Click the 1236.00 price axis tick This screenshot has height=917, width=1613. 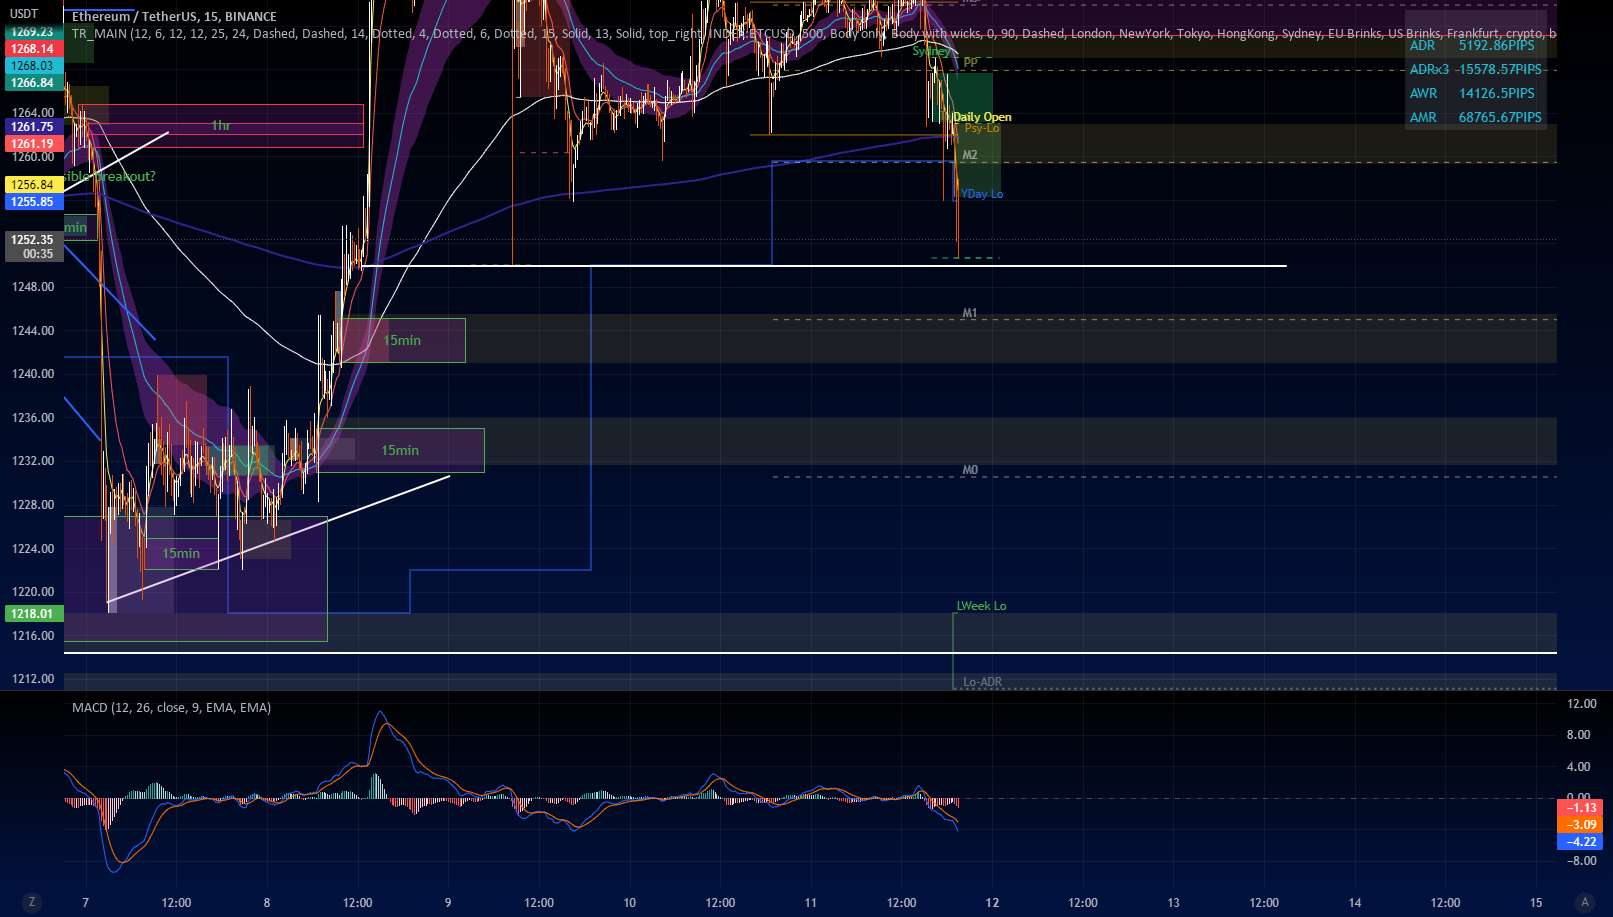33,418
